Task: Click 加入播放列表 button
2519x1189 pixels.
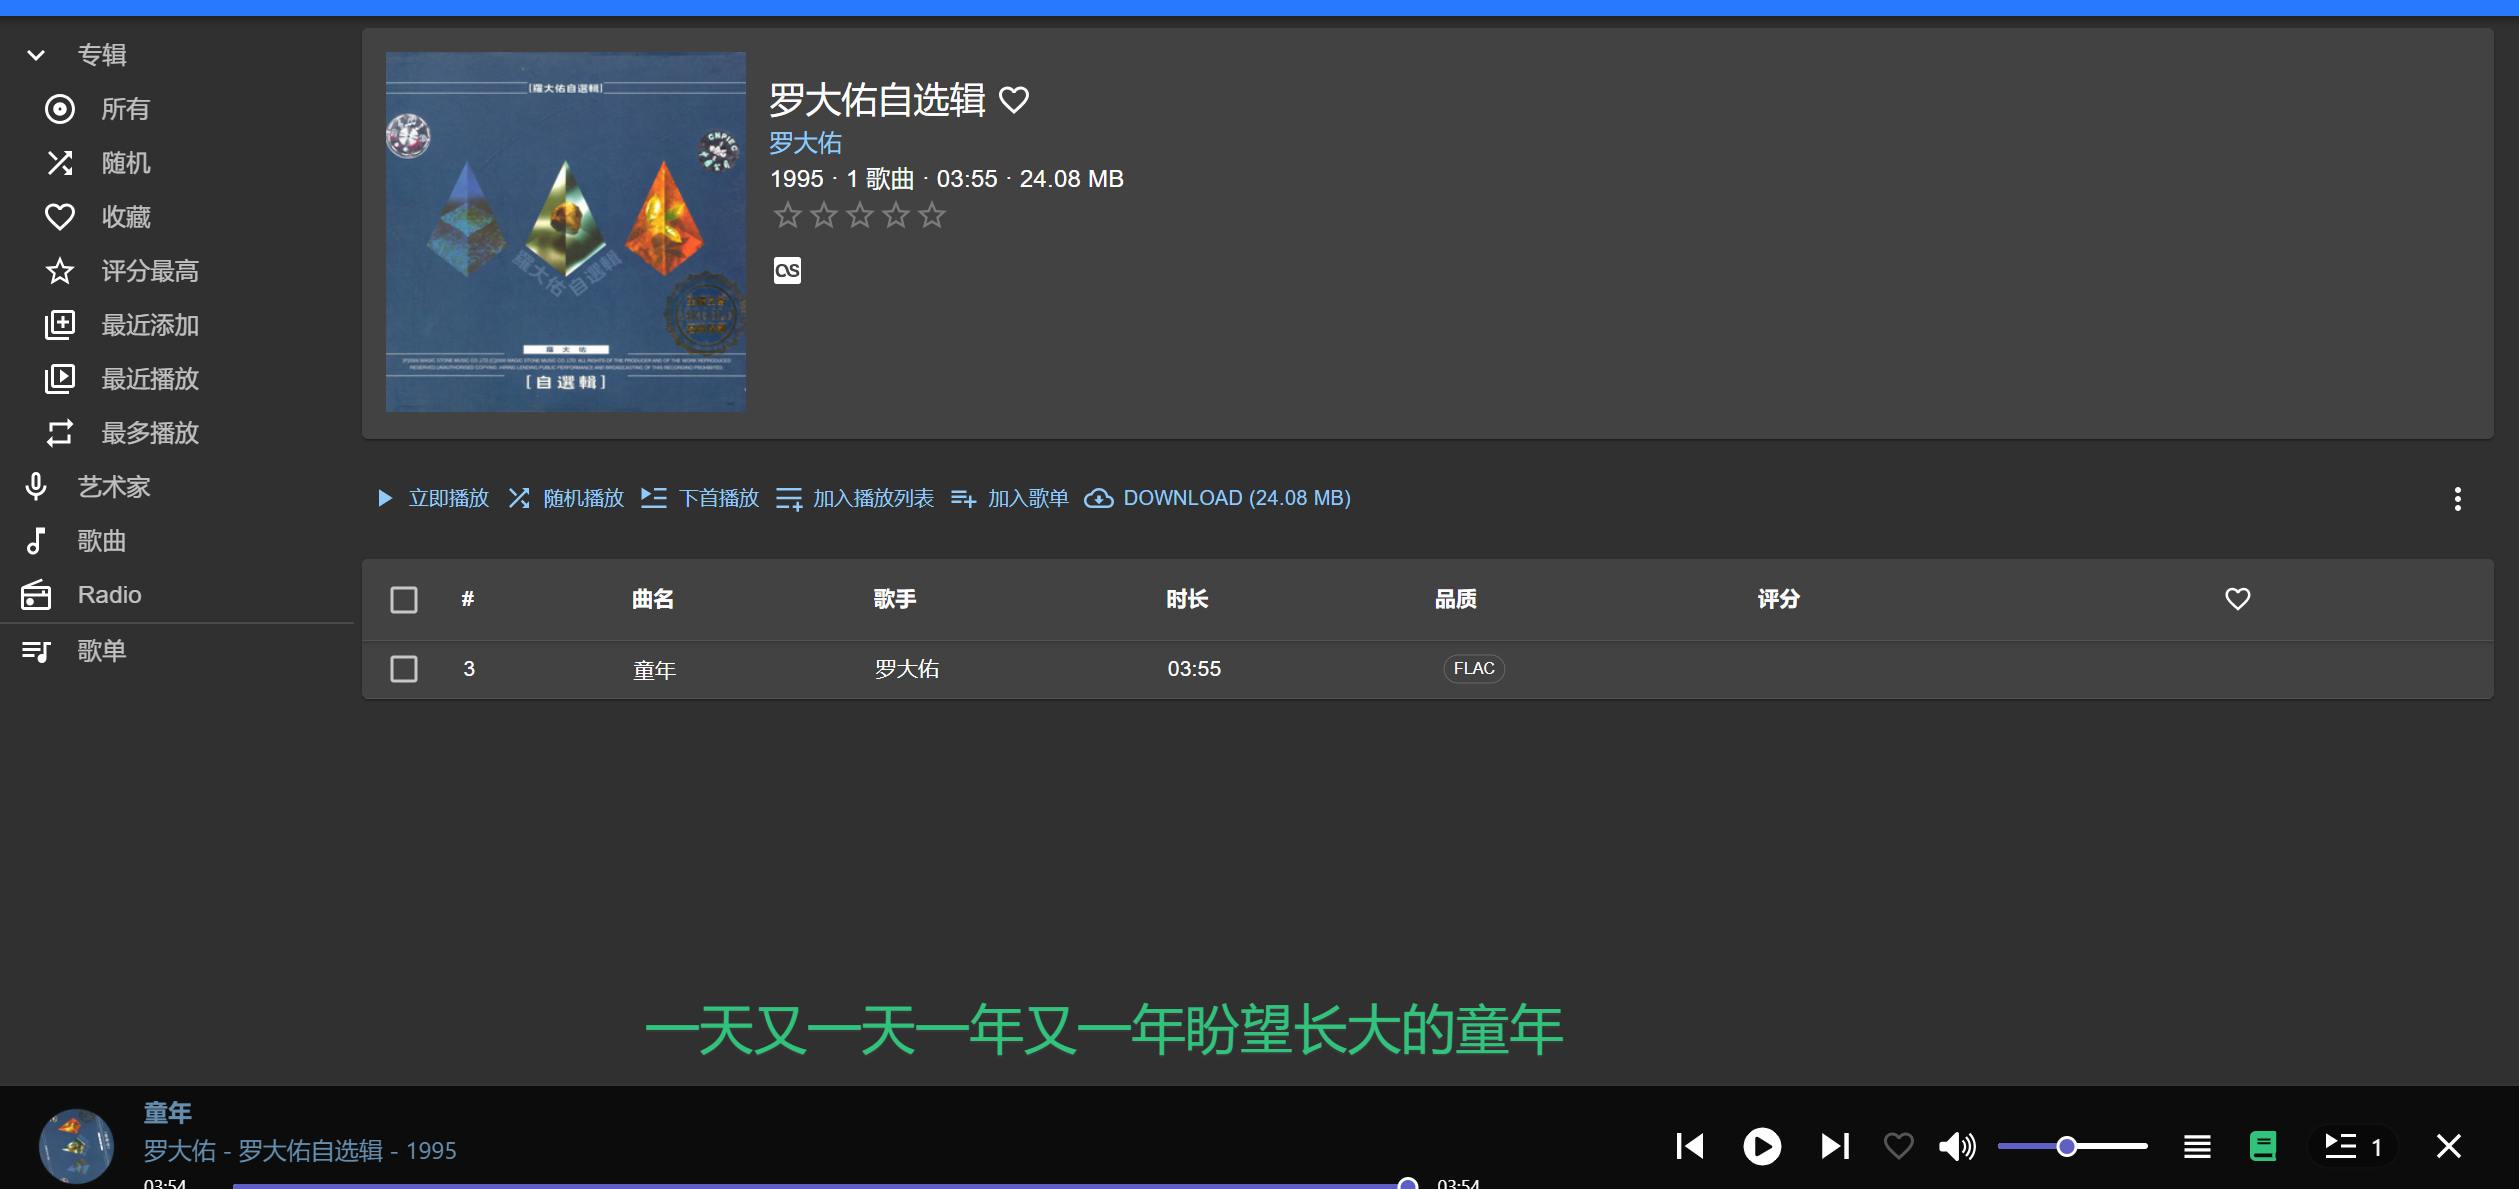Action: tap(855, 498)
